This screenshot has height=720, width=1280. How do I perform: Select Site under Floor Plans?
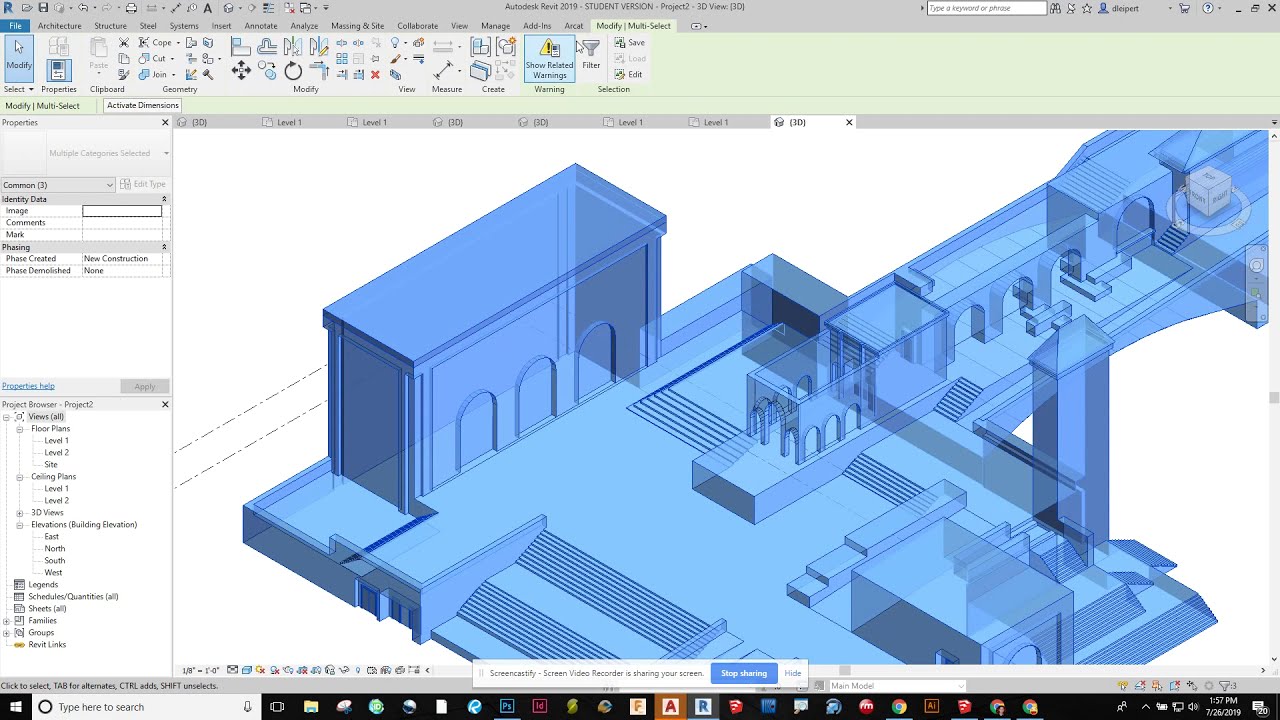pos(51,465)
